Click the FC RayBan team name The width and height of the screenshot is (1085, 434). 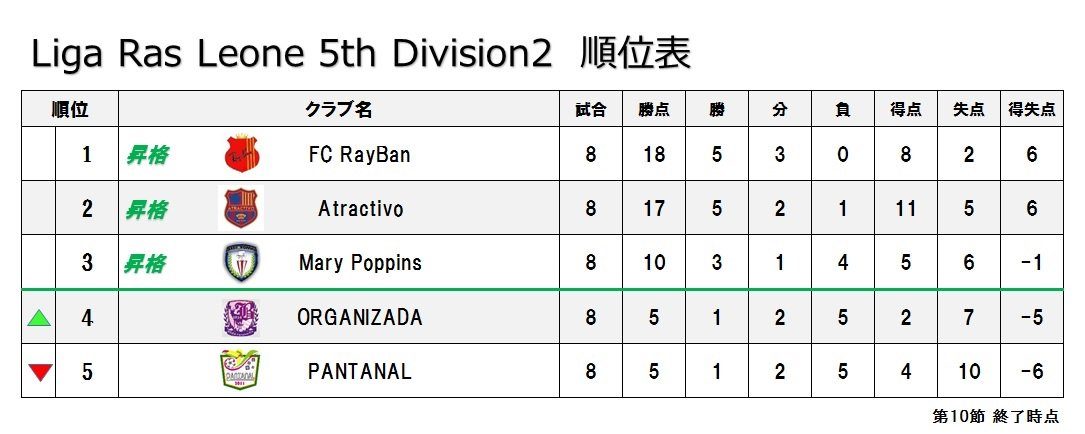359,154
